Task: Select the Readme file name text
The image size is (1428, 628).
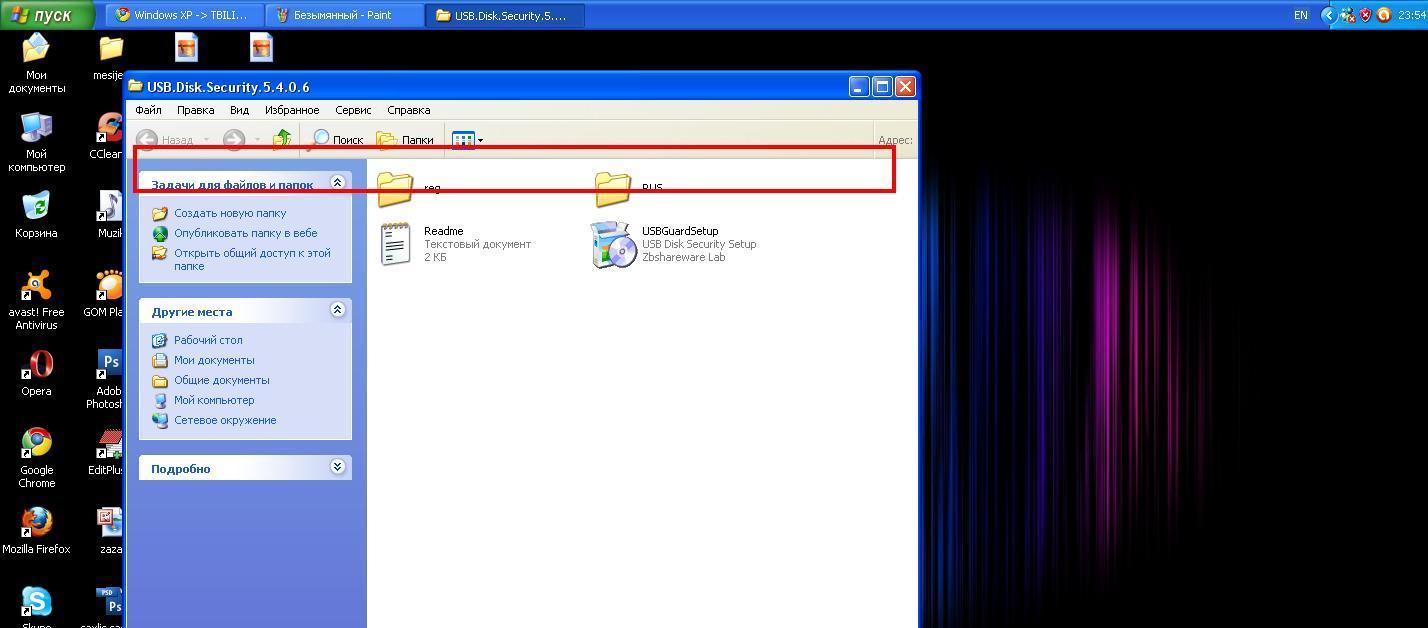Action: tap(443, 231)
